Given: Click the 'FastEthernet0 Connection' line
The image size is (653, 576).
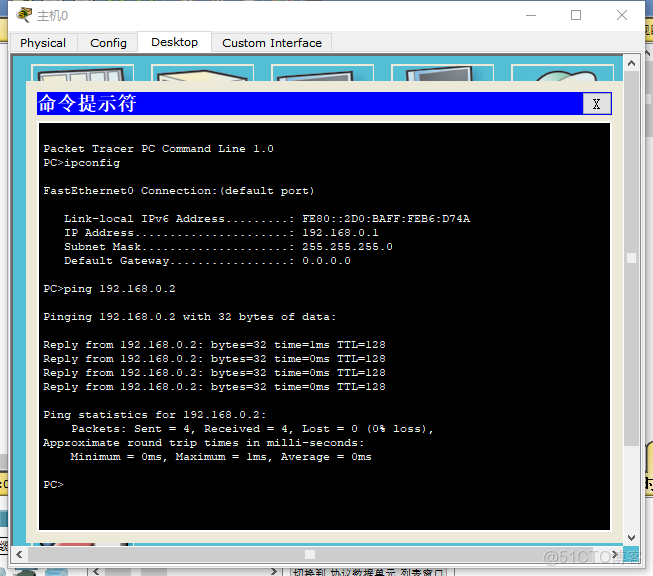Looking at the screenshot, I should click(179, 191).
